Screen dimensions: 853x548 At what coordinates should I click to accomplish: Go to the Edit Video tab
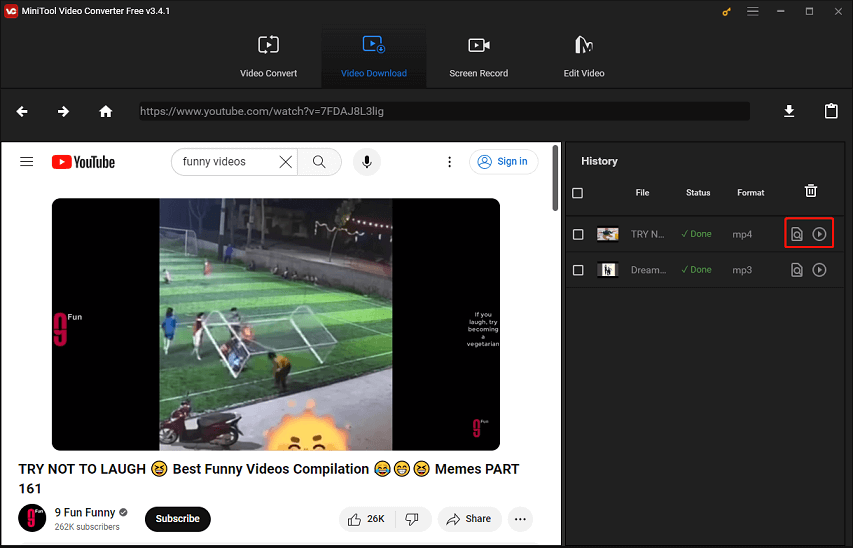coord(584,57)
